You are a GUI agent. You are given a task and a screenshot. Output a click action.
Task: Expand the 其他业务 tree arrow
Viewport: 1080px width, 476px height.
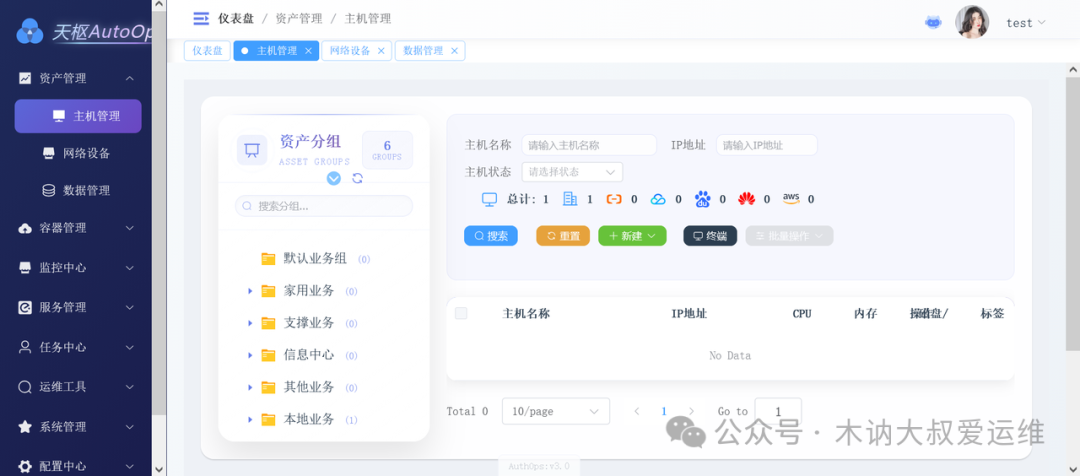(x=251, y=388)
